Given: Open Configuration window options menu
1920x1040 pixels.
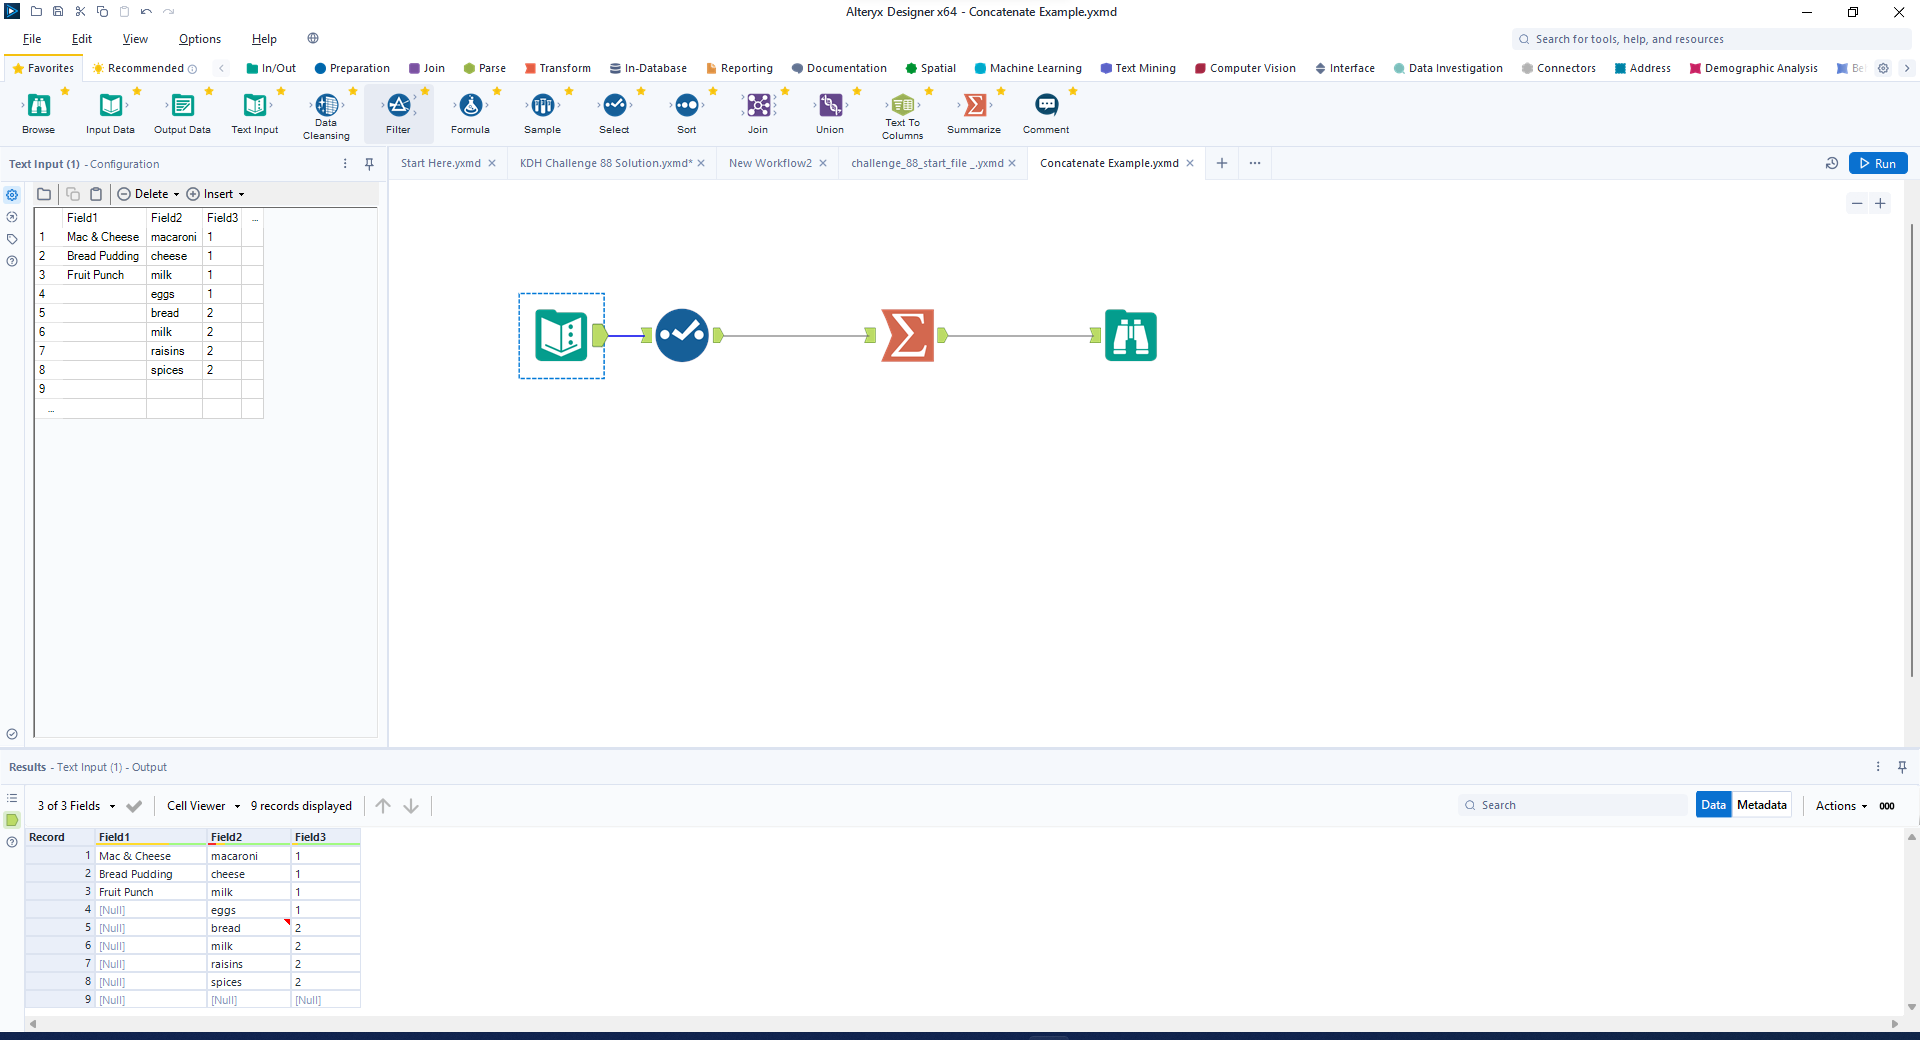Looking at the screenshot, I should (x=345, y=164).
